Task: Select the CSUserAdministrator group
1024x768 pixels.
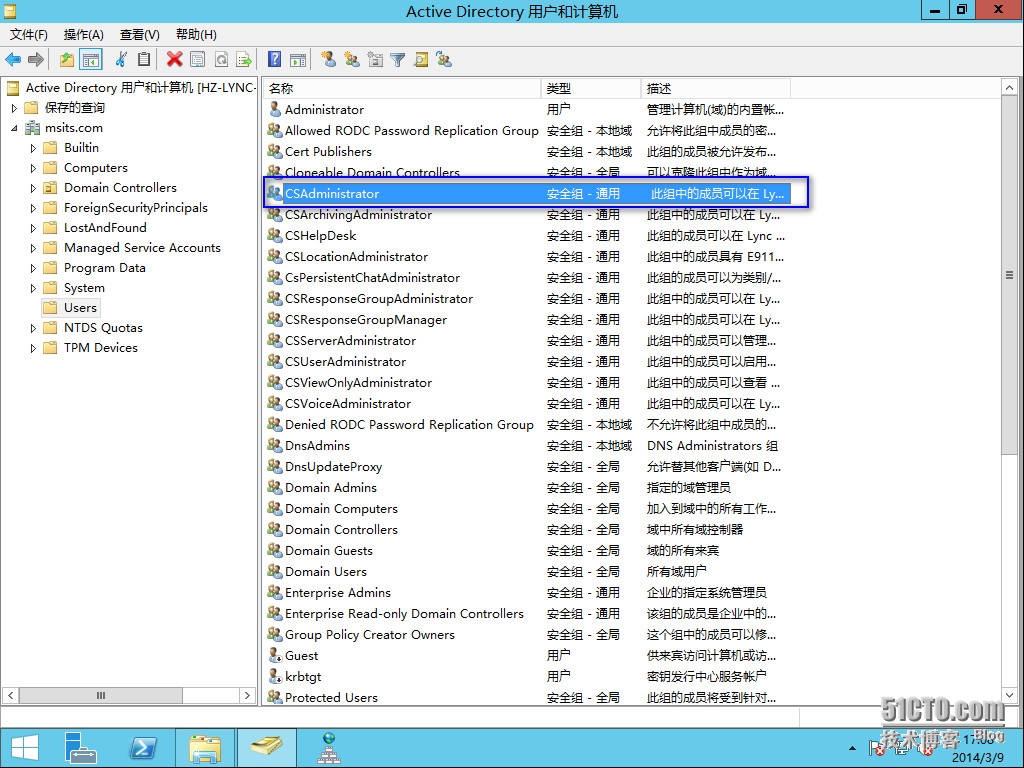Action: (x=526, y=362)
